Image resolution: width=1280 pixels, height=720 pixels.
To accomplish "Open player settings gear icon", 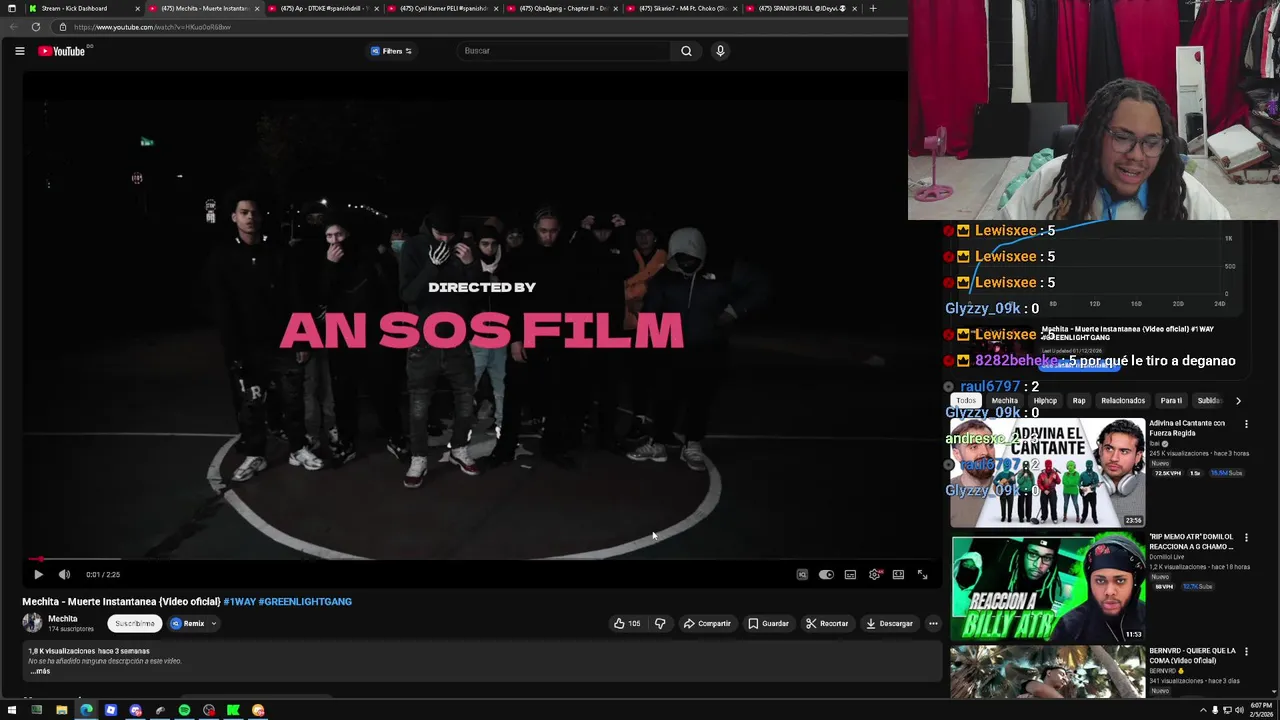I will 875,575.
